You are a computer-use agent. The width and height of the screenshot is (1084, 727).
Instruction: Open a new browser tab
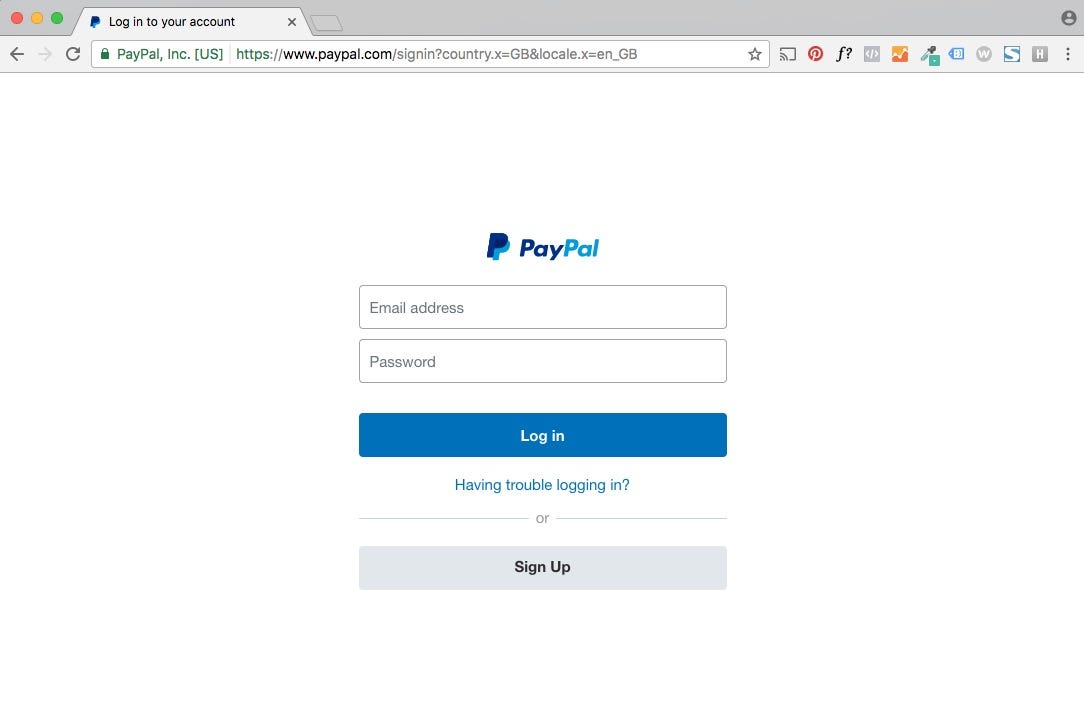(x=326, y=23)
